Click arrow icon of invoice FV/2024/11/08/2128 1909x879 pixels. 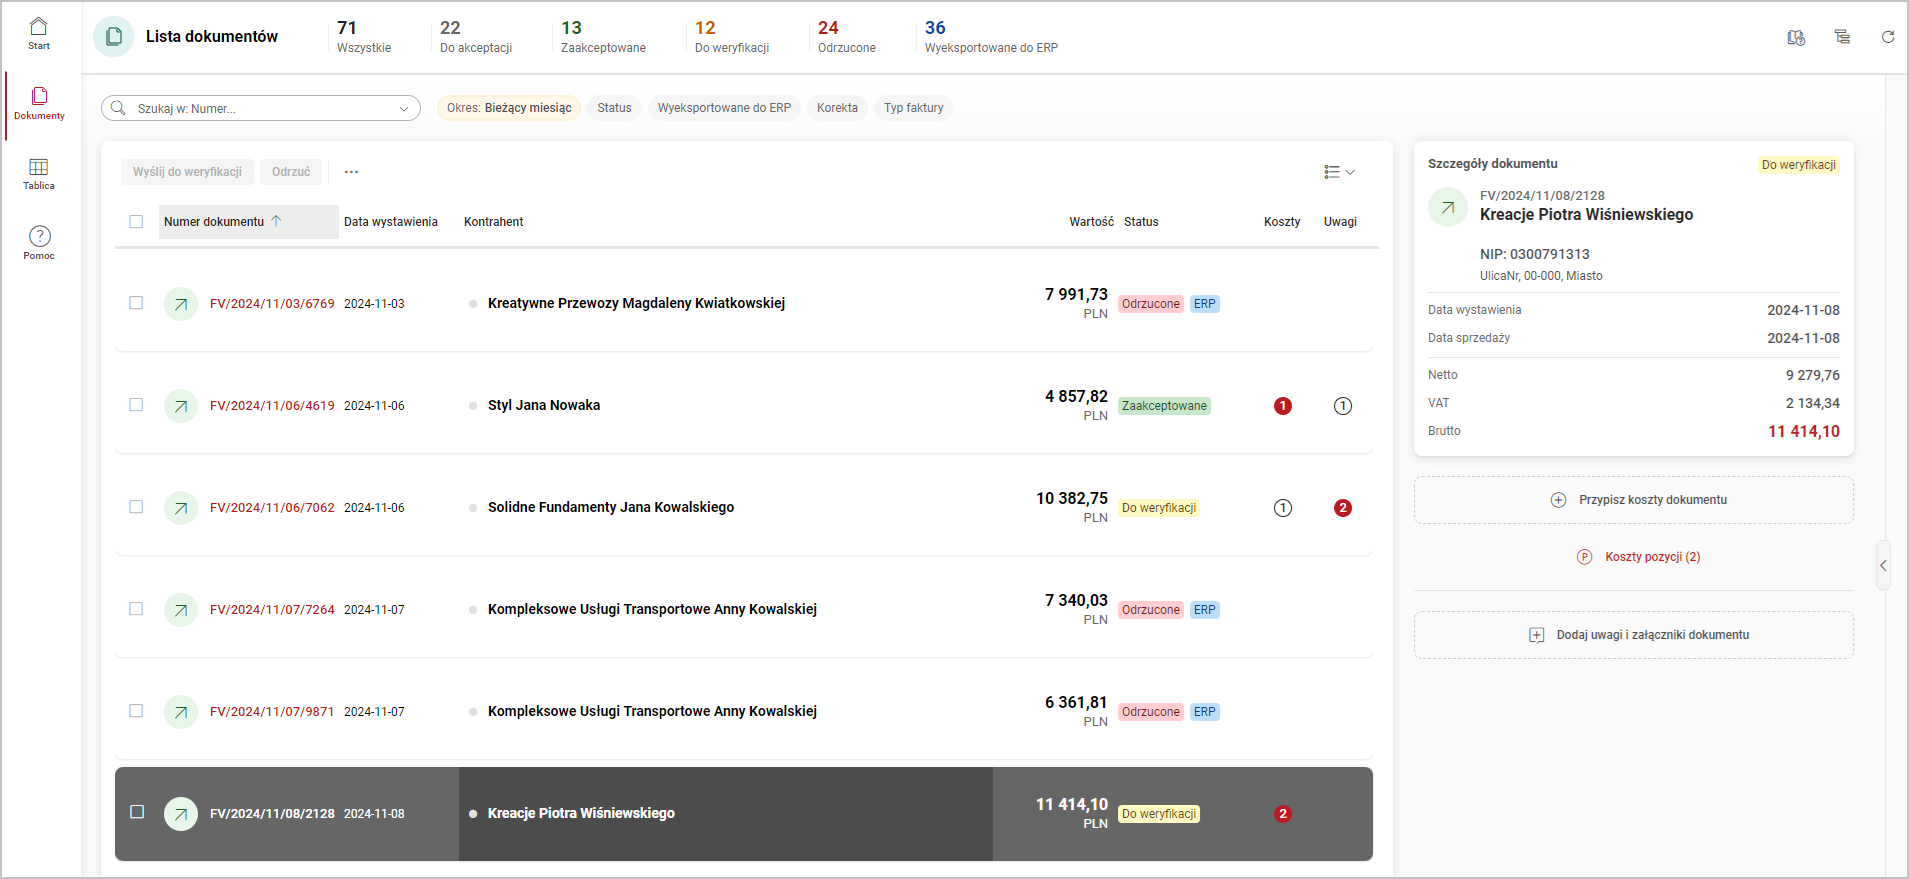click(x=181, y=814)
